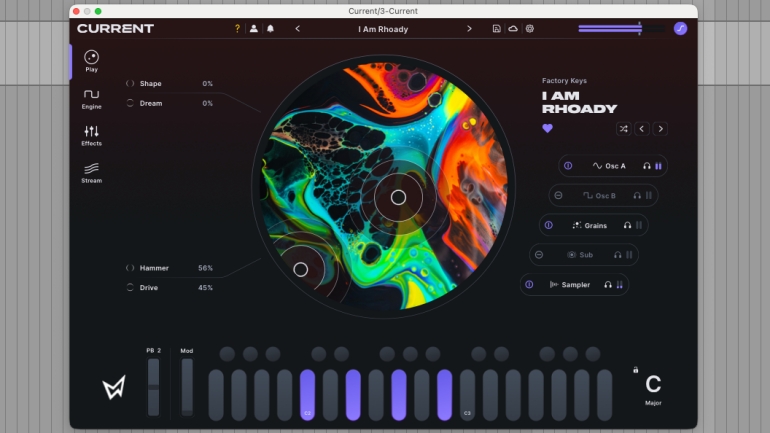Toggle the favorite heart icon
The image size is (770, 433).
(x=548, y=129)
